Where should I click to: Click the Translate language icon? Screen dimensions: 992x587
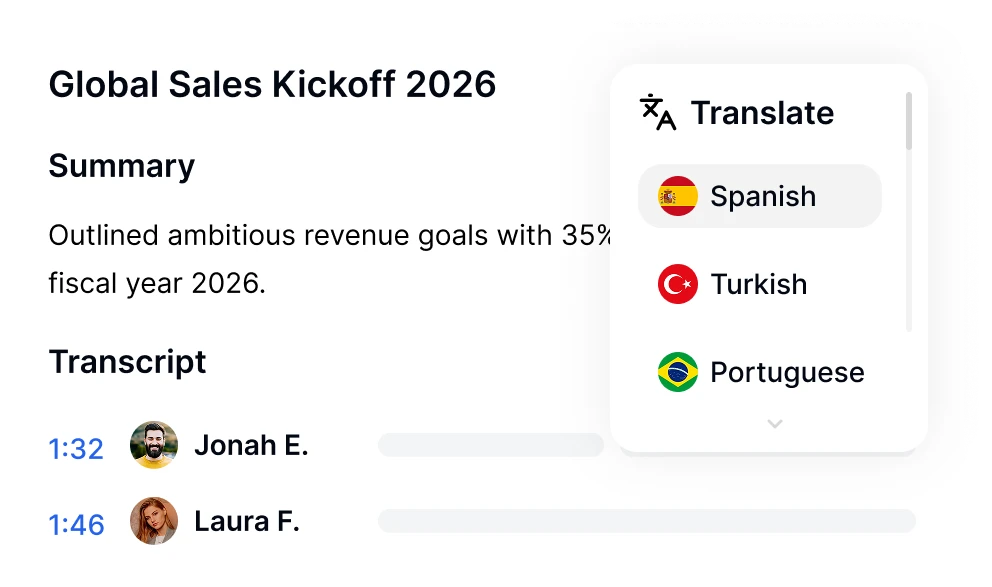click(658, 113)
